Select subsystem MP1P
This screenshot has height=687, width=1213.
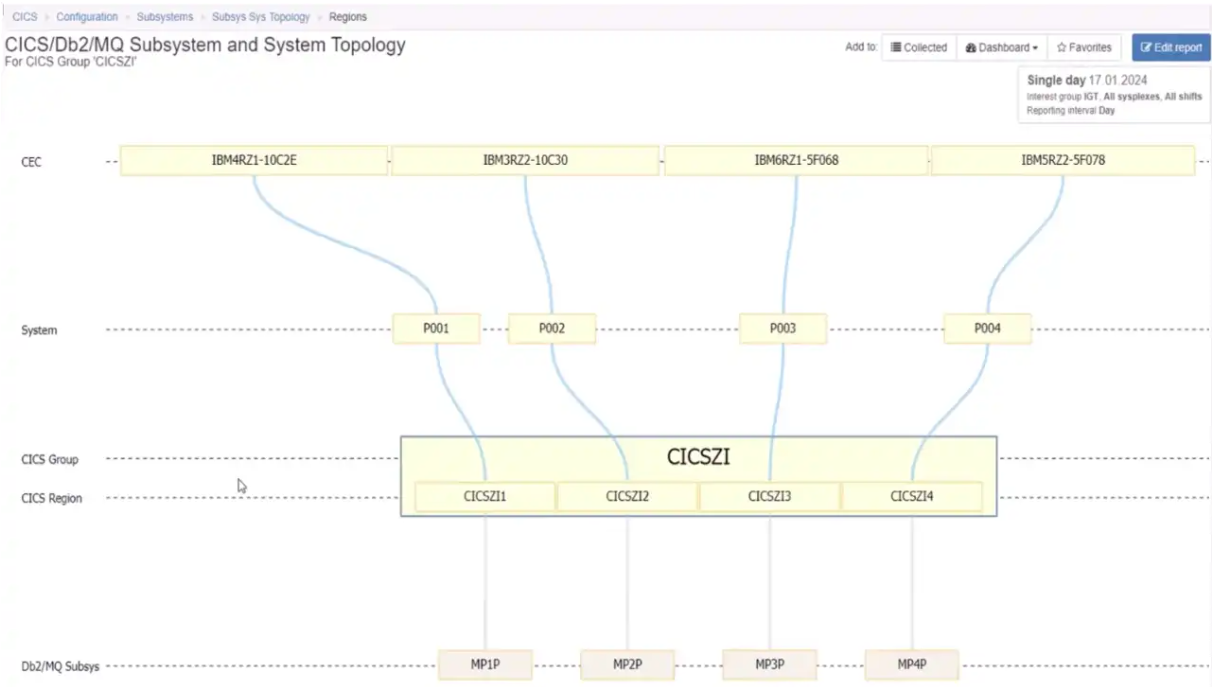click(x=485, y=664)
